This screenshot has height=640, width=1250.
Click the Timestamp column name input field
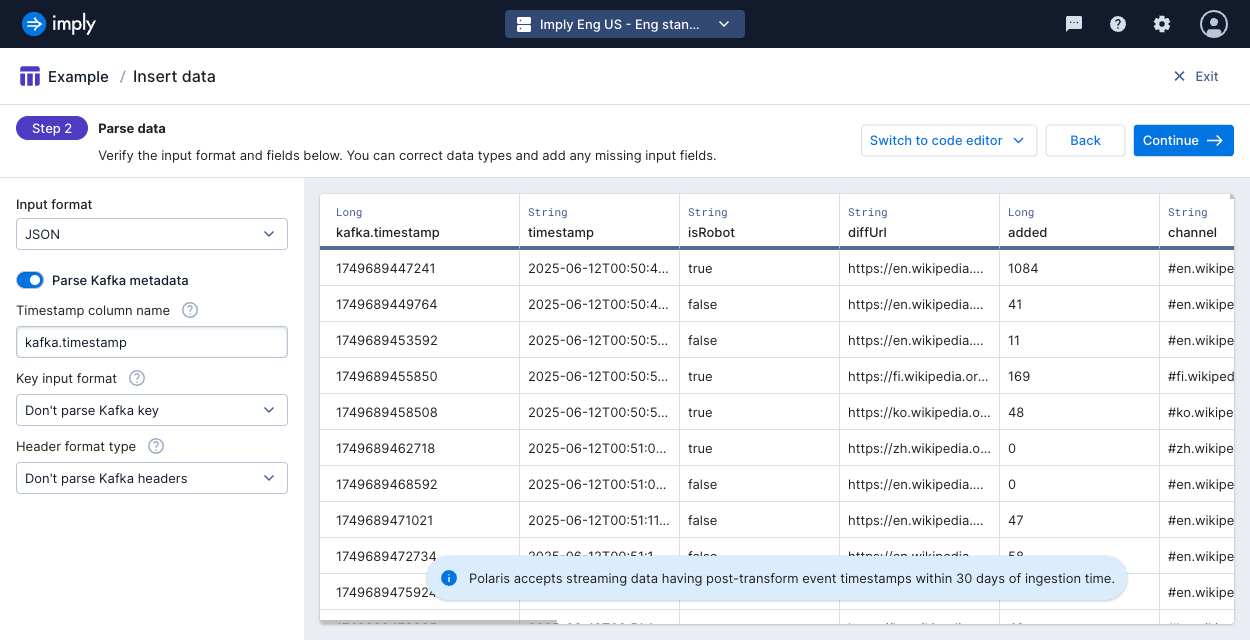(x=152, y=342)
